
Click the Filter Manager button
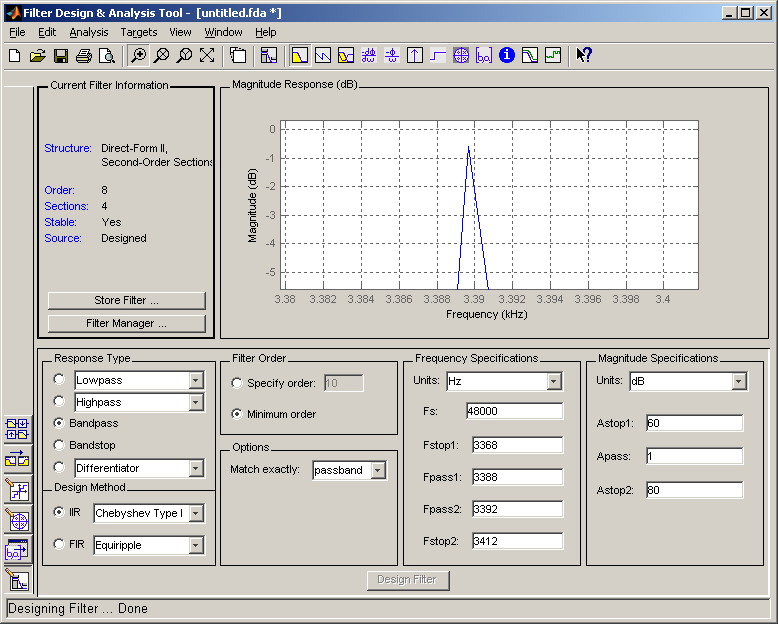click(127, 323)
